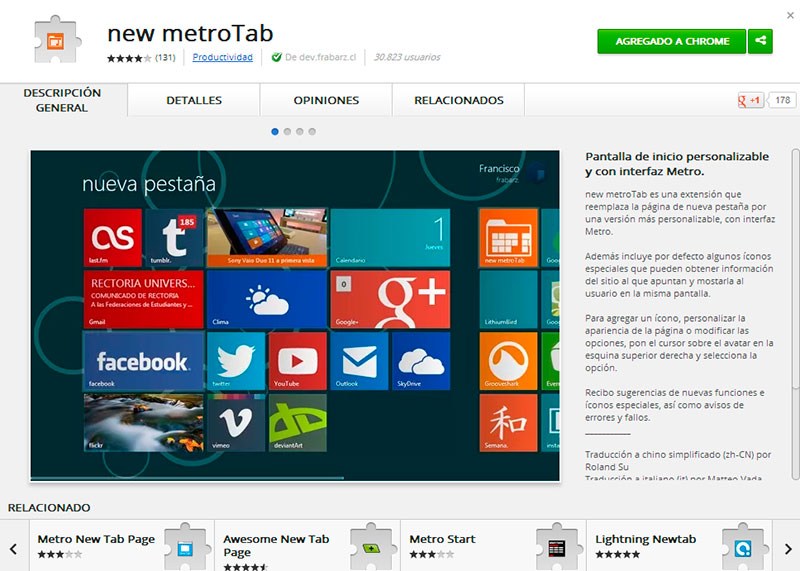Click the 30.823 usuarios text
800x571 pixels.
click(407, 57)
